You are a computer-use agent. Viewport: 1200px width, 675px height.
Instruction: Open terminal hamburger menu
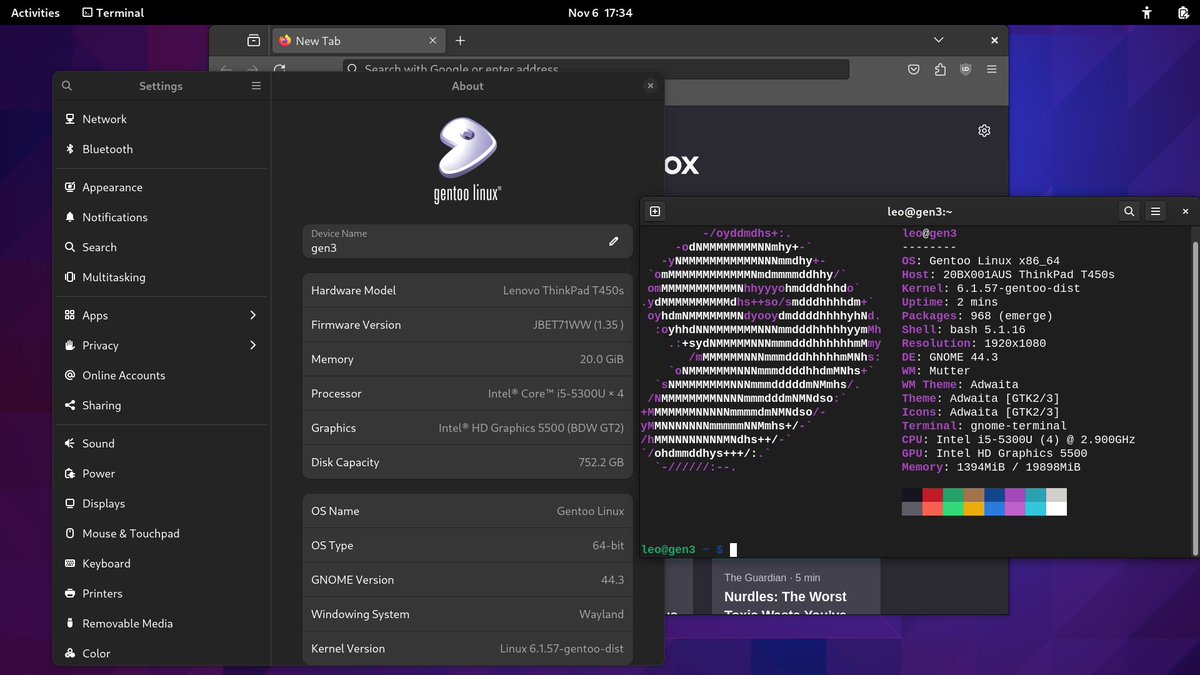(x=1156, y=211)
